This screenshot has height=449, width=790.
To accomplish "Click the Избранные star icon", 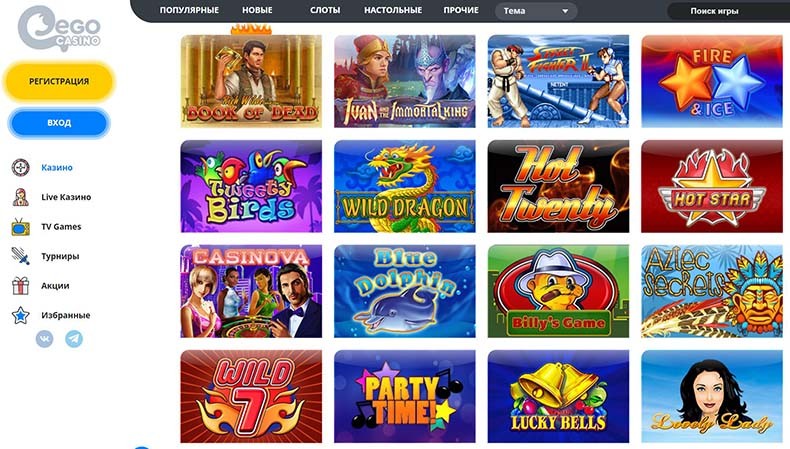I will pyautogui.click(x=21, y=315).
